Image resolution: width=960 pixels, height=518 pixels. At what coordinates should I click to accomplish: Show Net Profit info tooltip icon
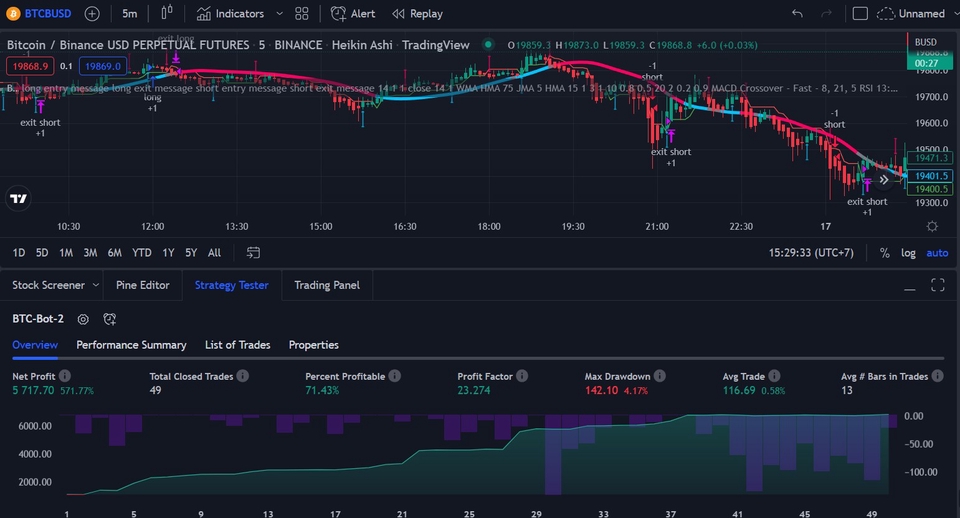[x=65, y=376]
